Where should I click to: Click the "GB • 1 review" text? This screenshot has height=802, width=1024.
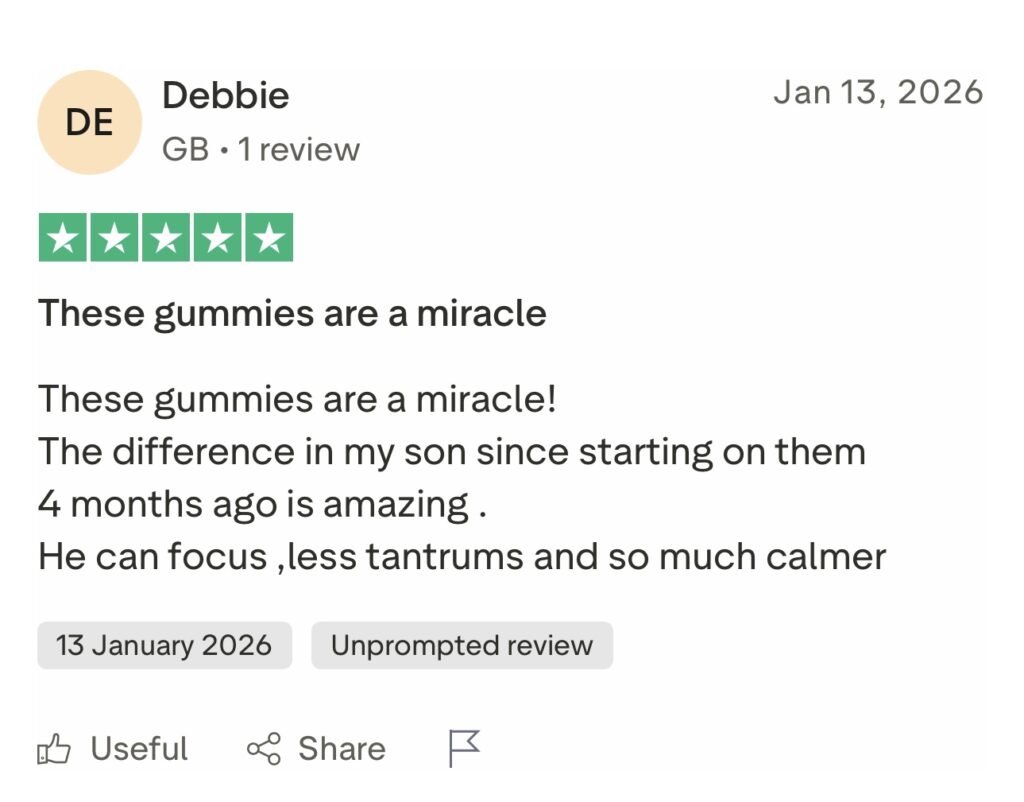click(260, 150)
